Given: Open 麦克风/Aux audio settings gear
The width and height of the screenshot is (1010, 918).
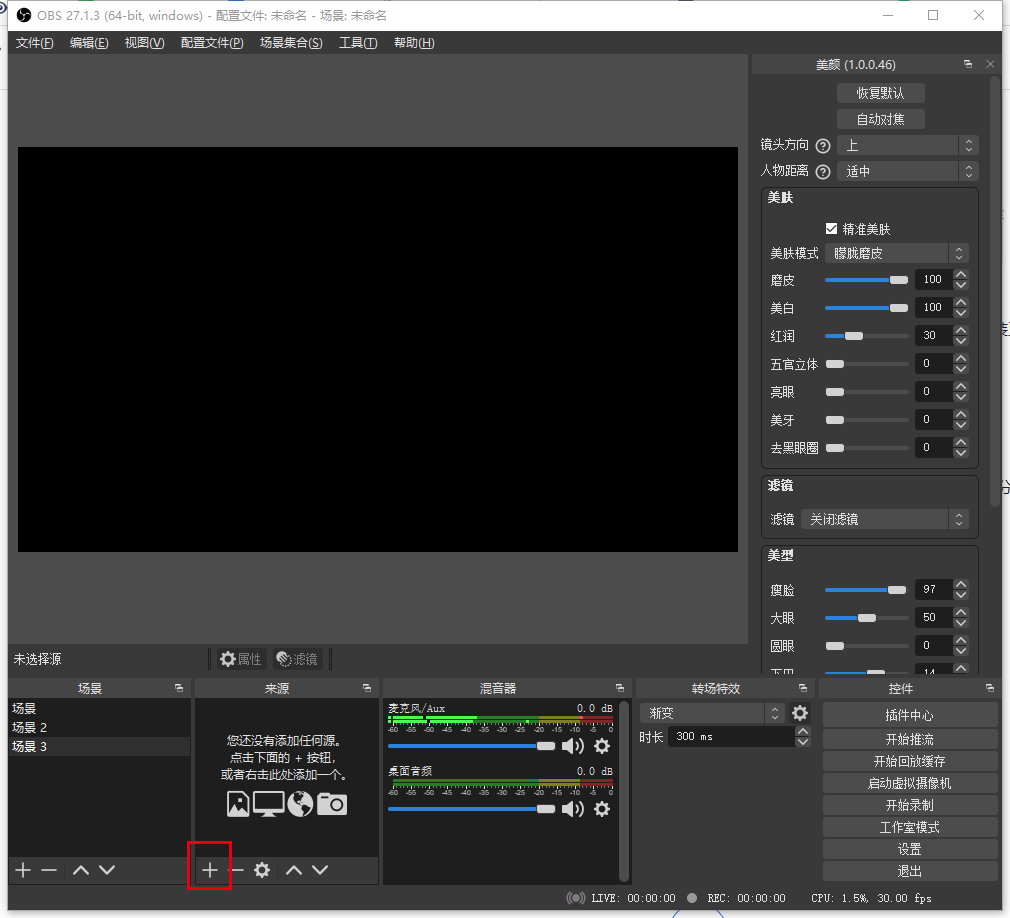Looking at the screenshot, I should coord(602,746).
